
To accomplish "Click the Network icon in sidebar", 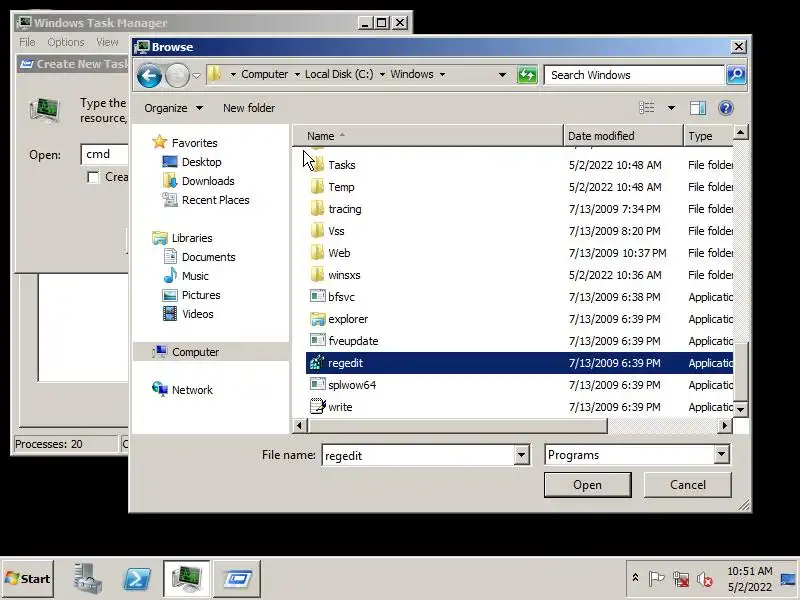I will pyautogui.click(x=160, y=389).
